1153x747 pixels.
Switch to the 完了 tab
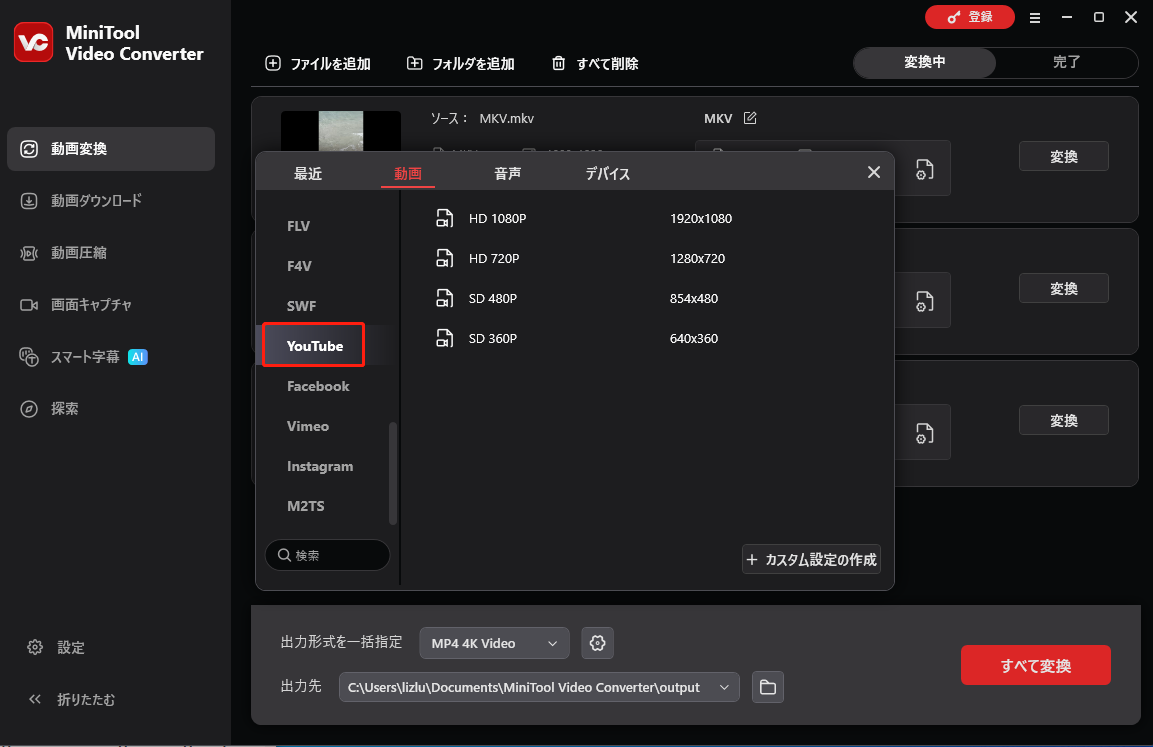(x=1067, y=62)
